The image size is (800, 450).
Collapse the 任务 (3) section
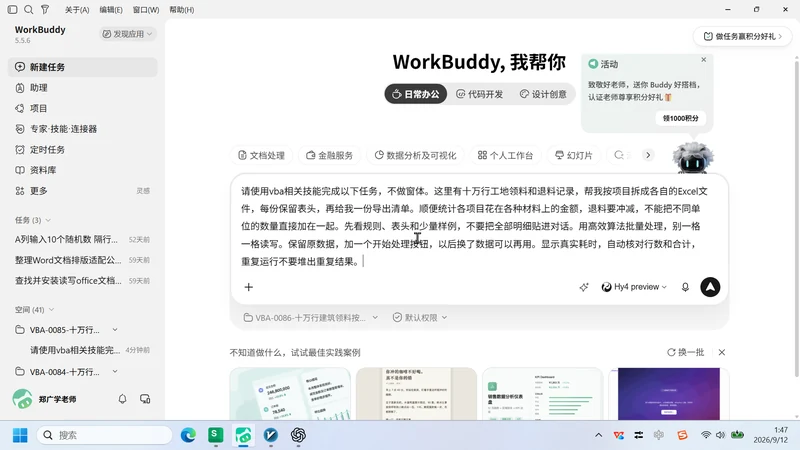coord(48,220)
